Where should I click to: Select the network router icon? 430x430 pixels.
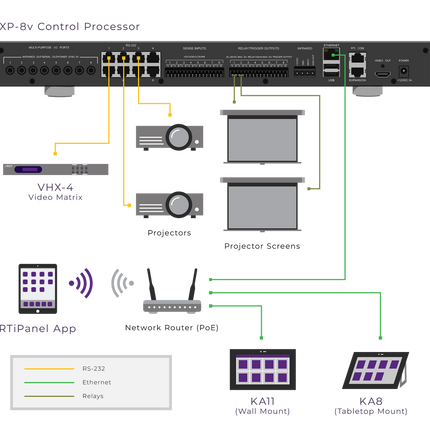coord(172,291)
